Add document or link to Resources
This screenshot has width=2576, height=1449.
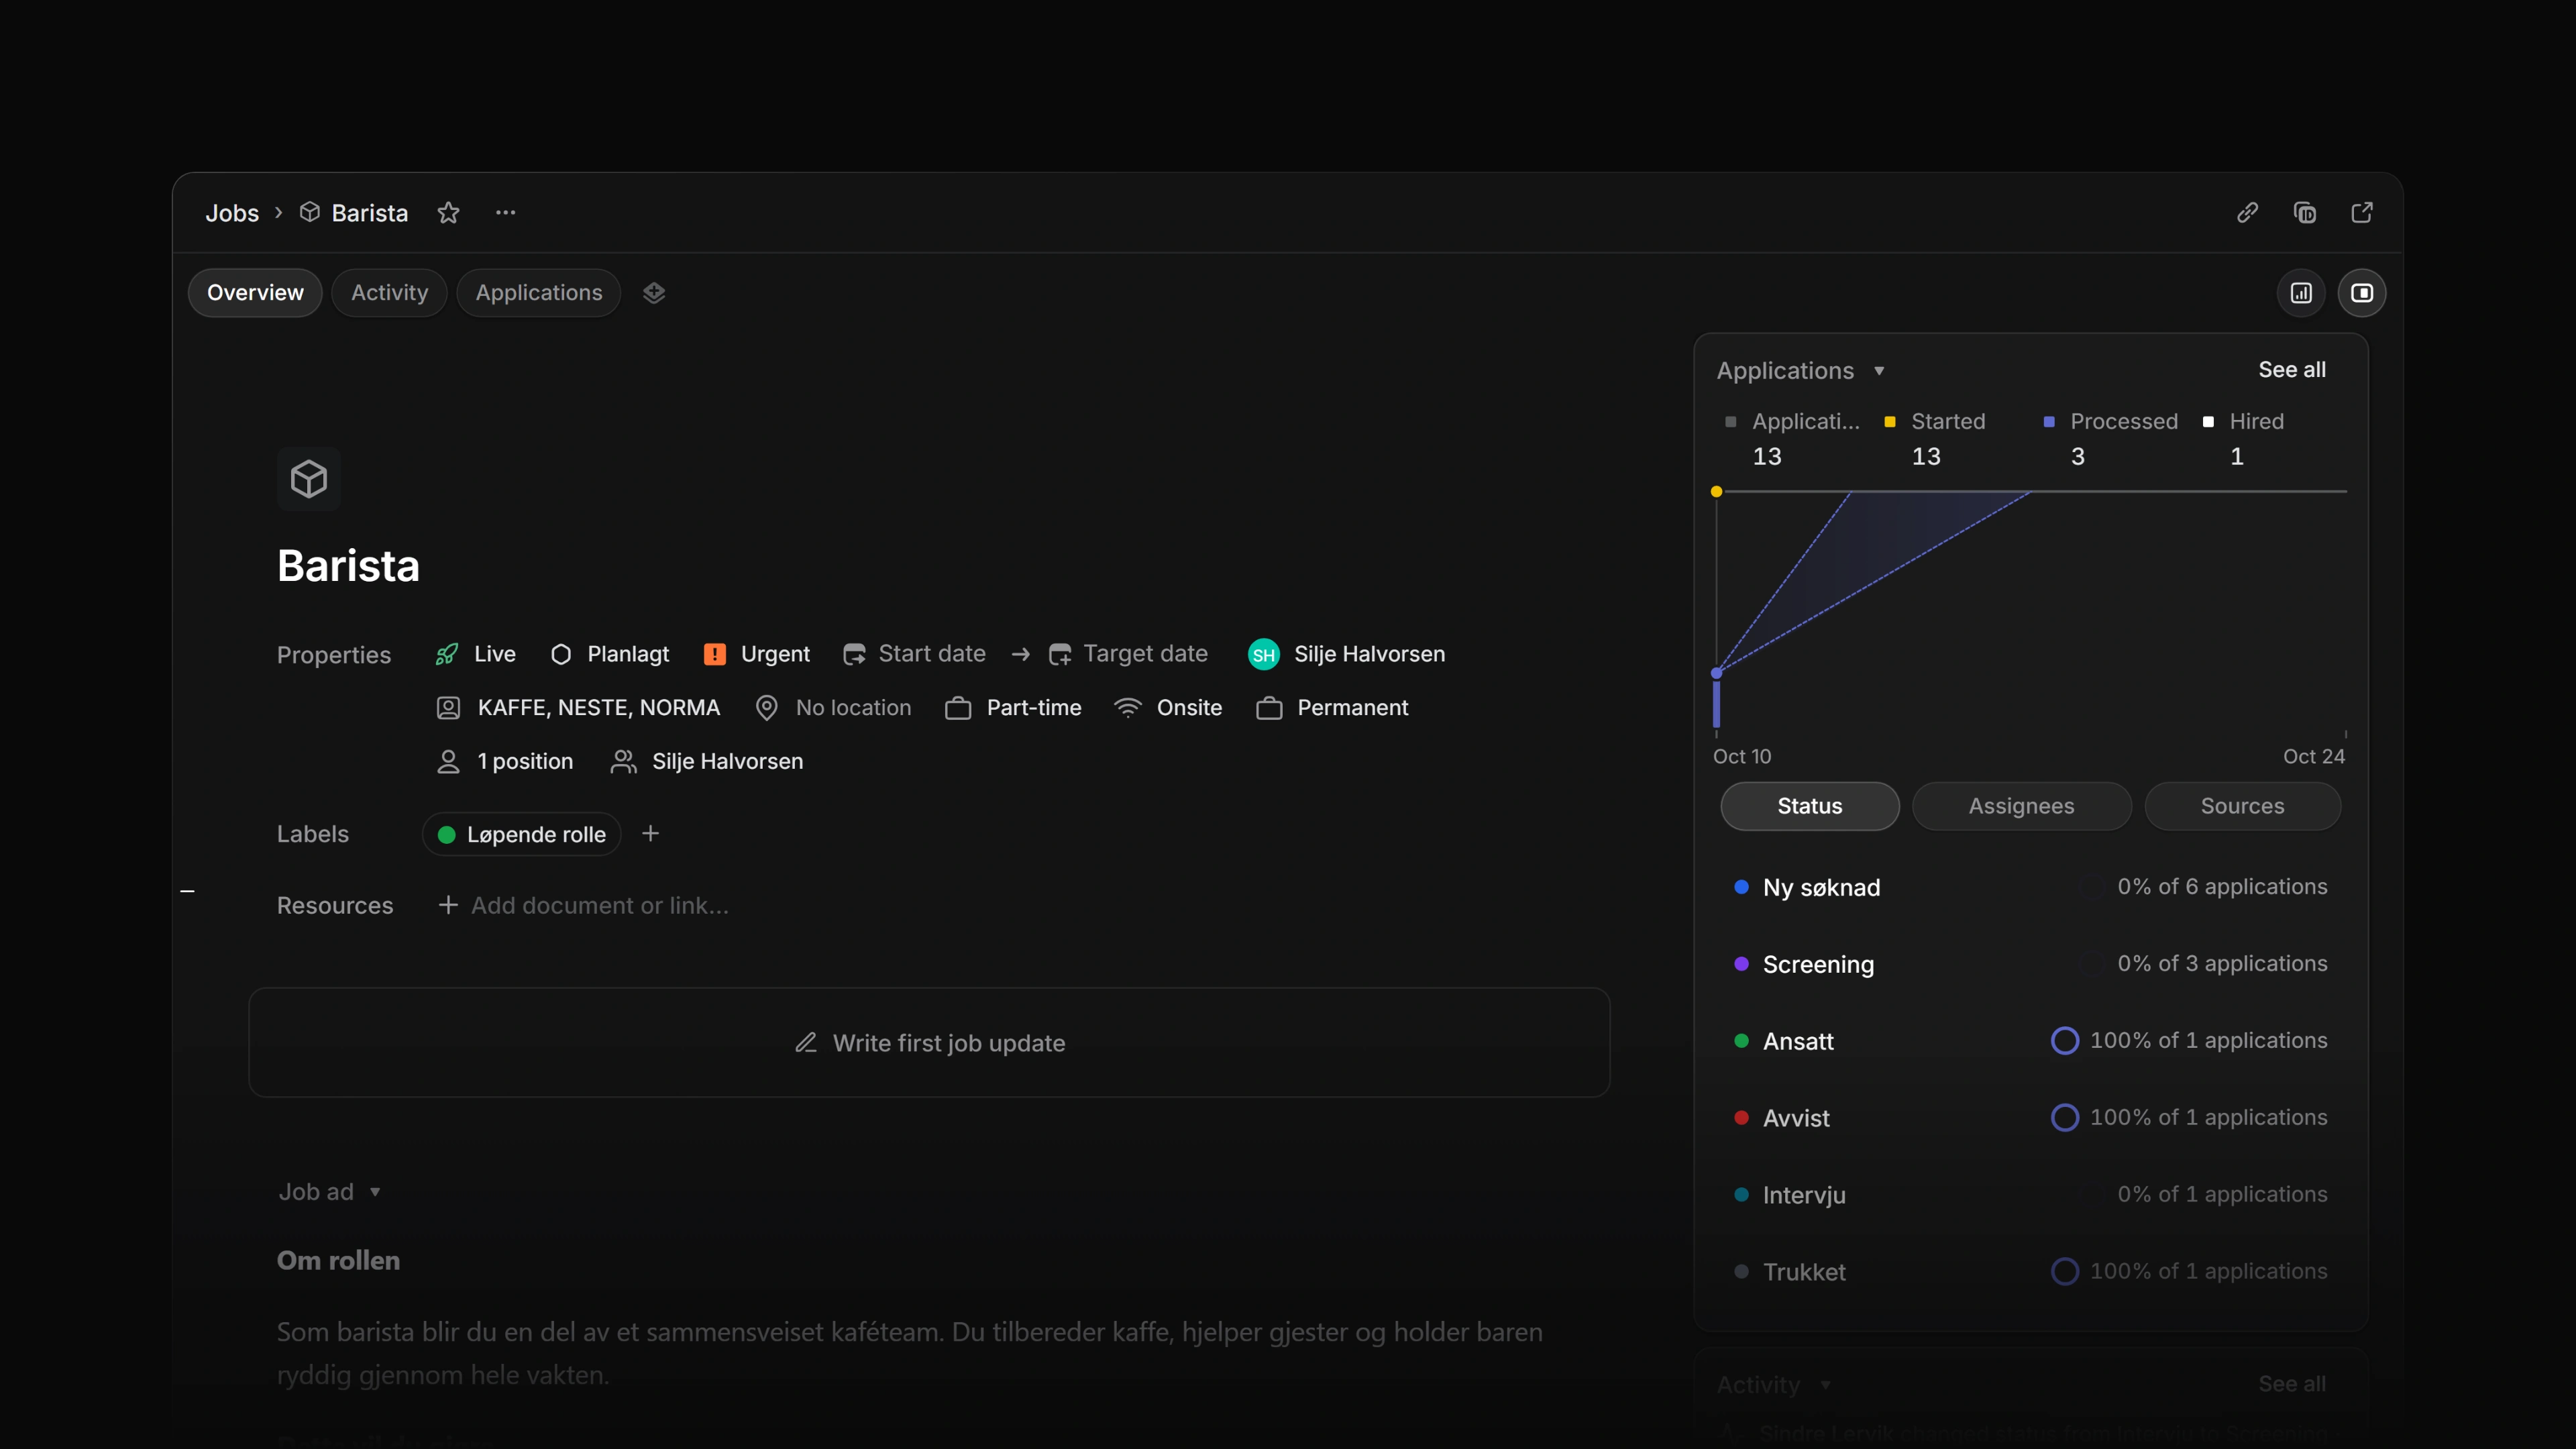coord(583,906)
